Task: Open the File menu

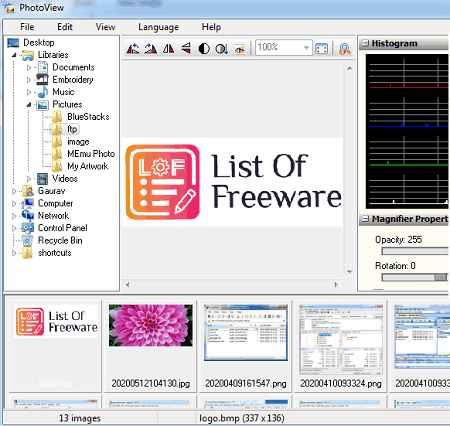Action: (x=27, y=27)
